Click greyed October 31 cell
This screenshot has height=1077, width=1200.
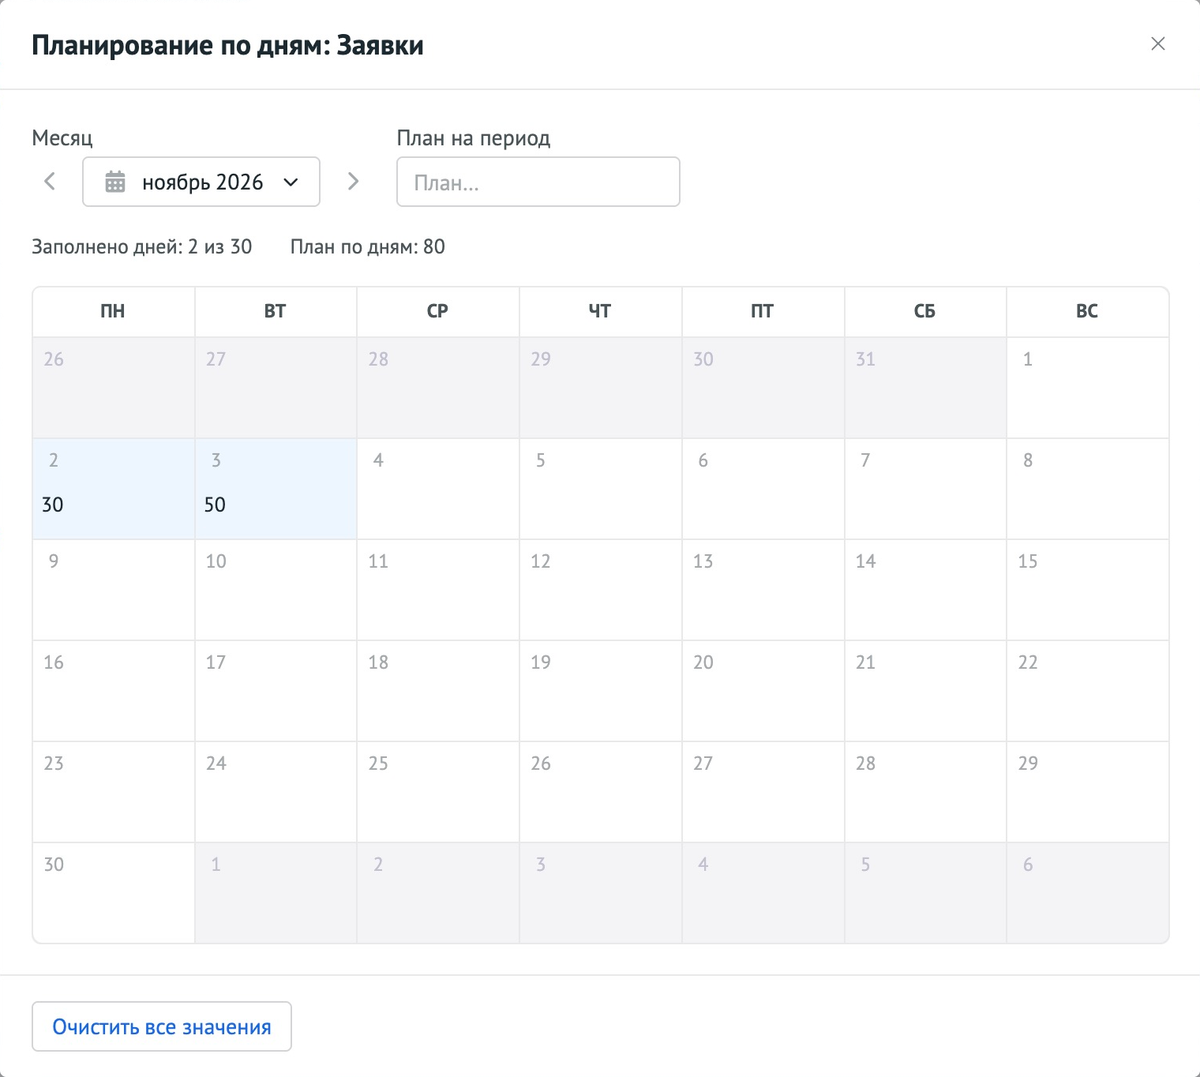click(x=925, y=388)
